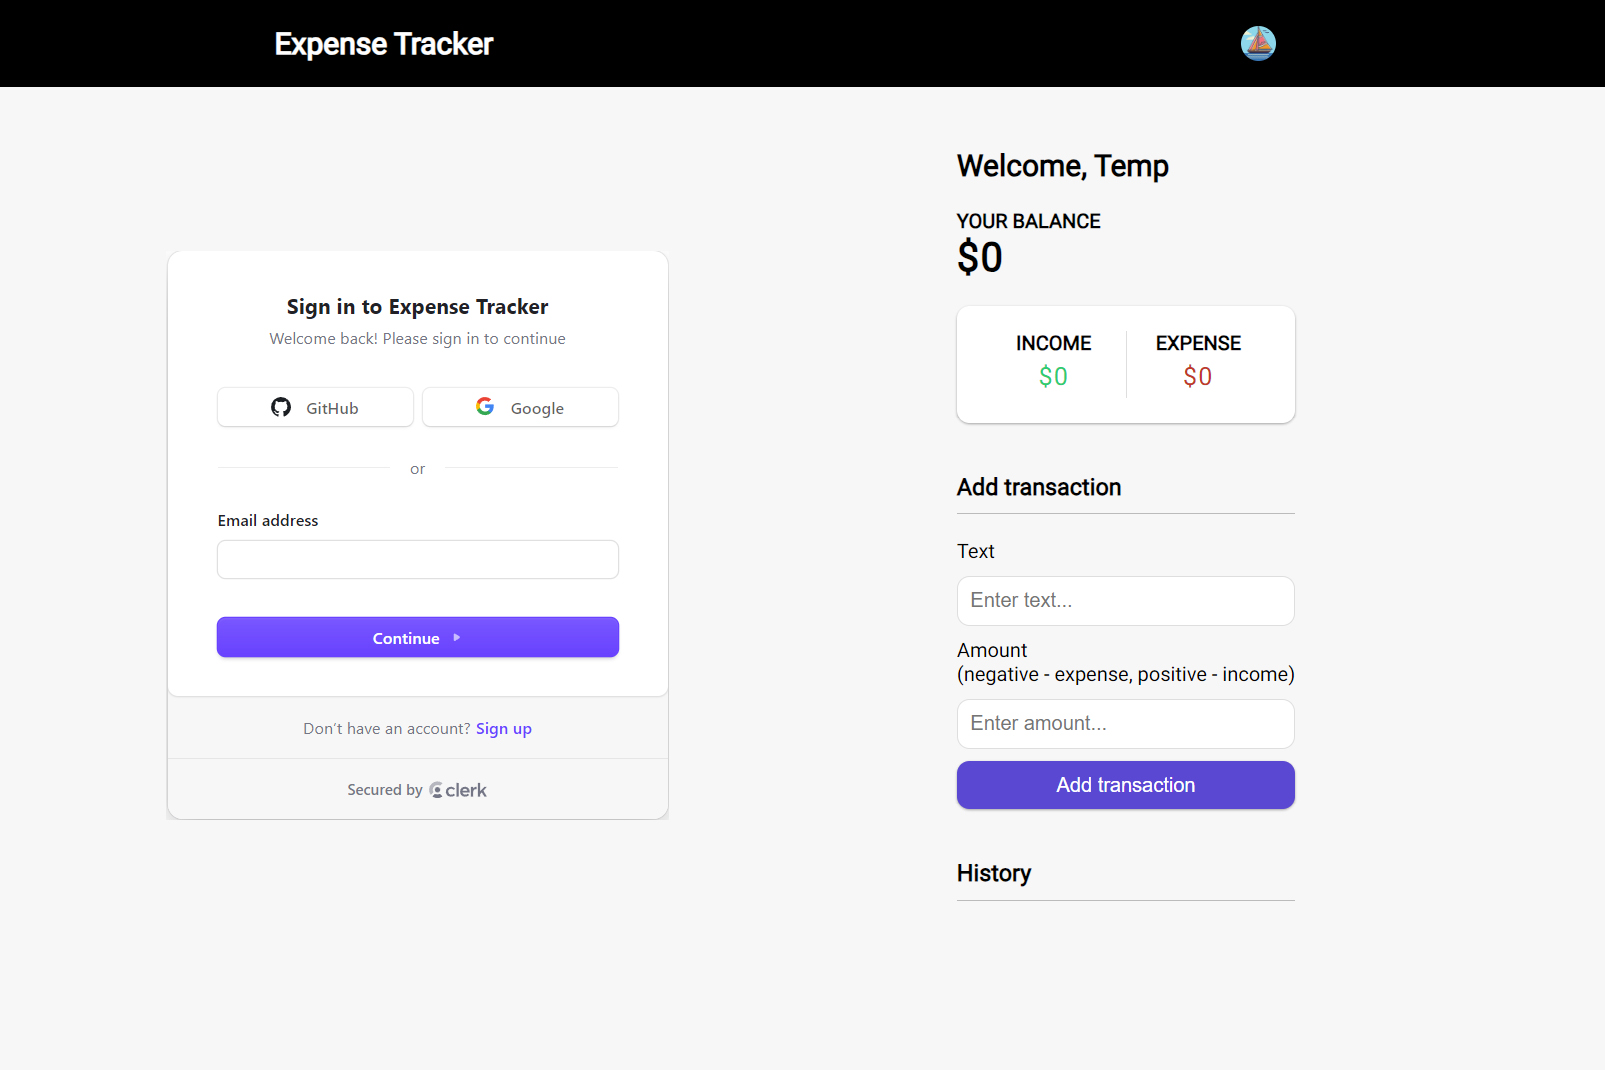The image size is (1605, 1070).
Task: Sign in with the Google button label
Action: [x=537, y=408]
